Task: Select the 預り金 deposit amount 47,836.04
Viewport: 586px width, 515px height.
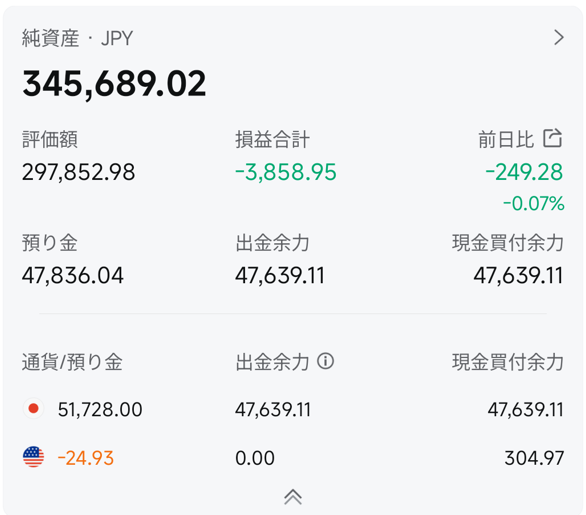Action: [x=73, y=276]
